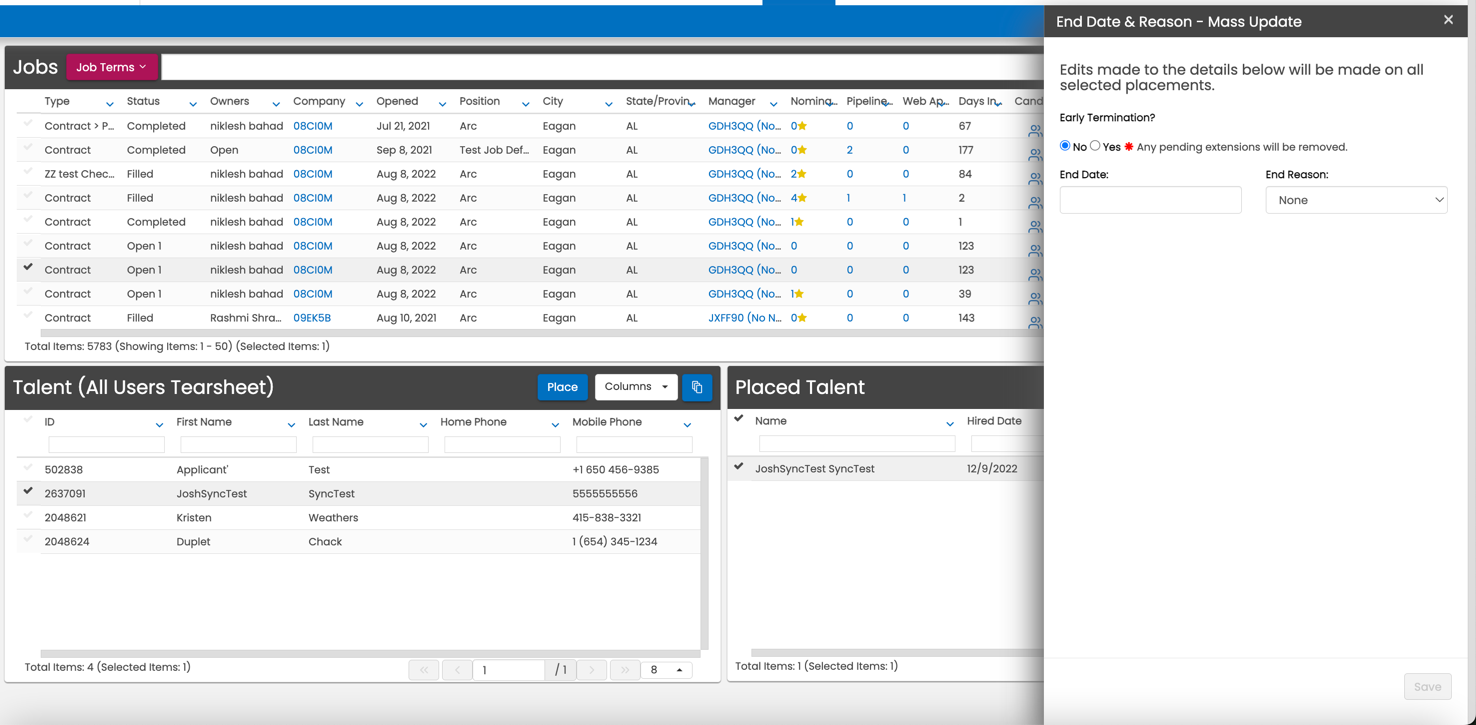Click the Place button

pos(562,387)
